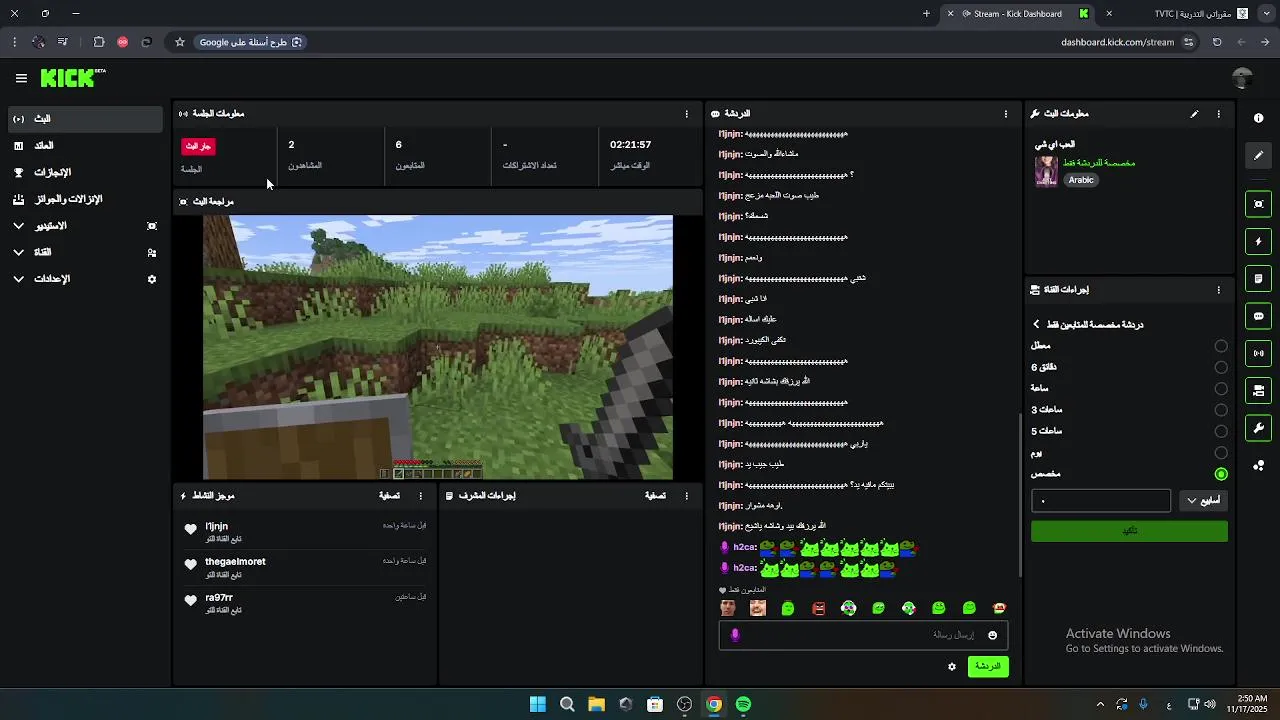Open File Explorer from the taskbar

[596, 704]
